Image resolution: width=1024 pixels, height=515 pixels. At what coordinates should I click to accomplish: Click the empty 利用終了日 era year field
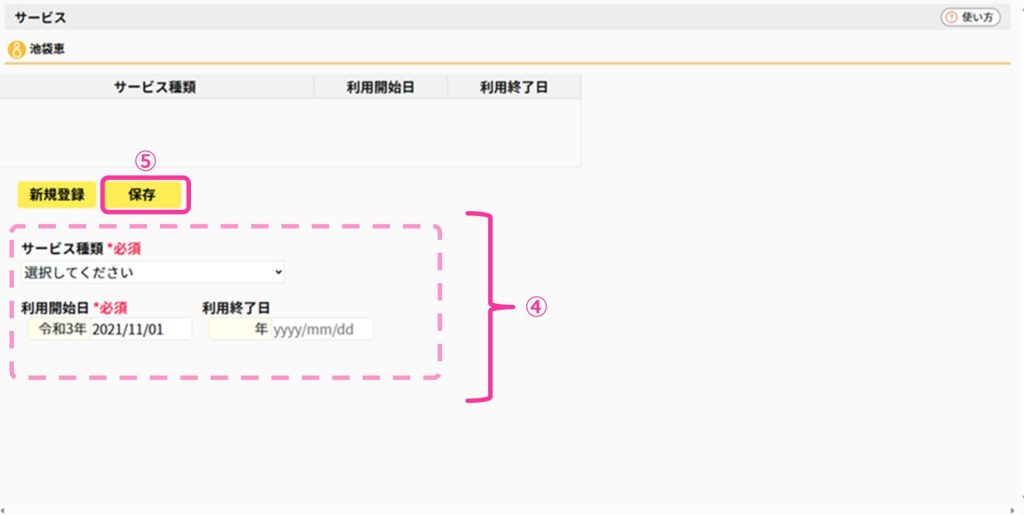coord(240,329)
